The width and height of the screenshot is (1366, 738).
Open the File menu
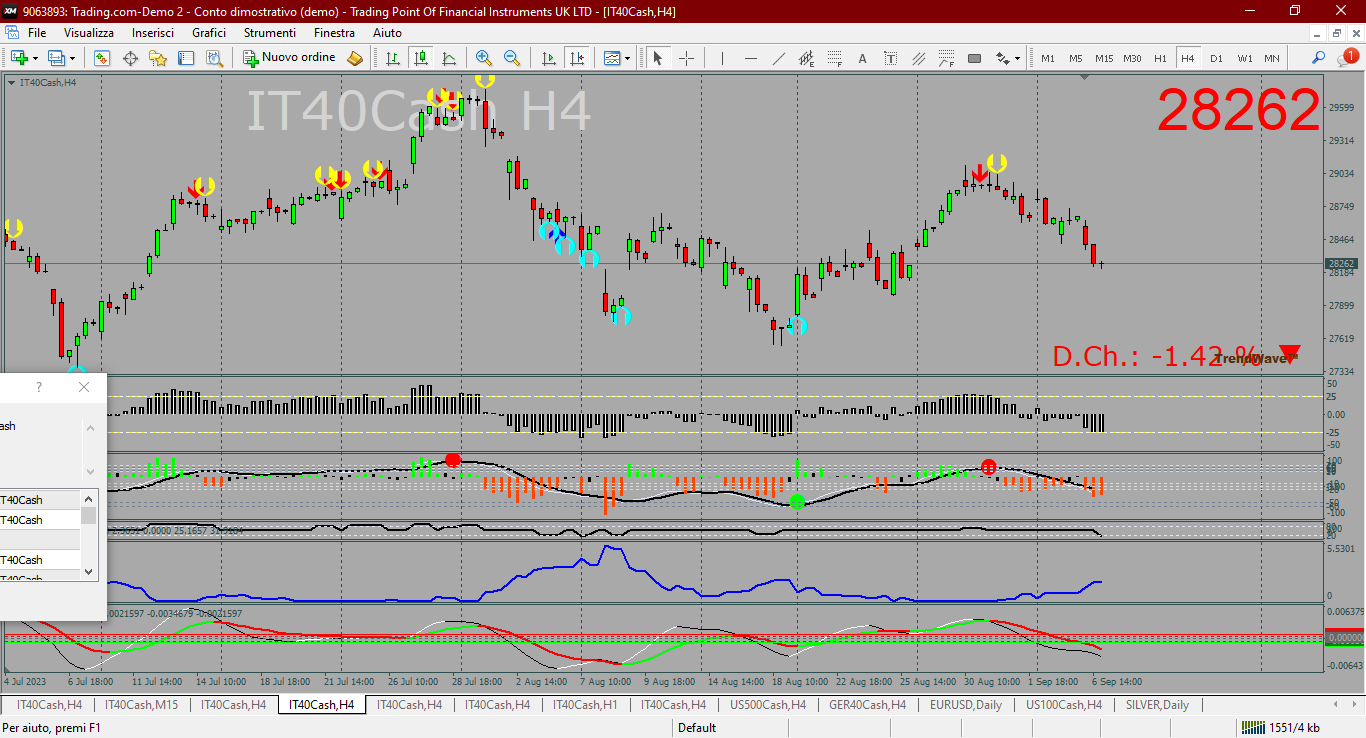(x=37, y=33)
